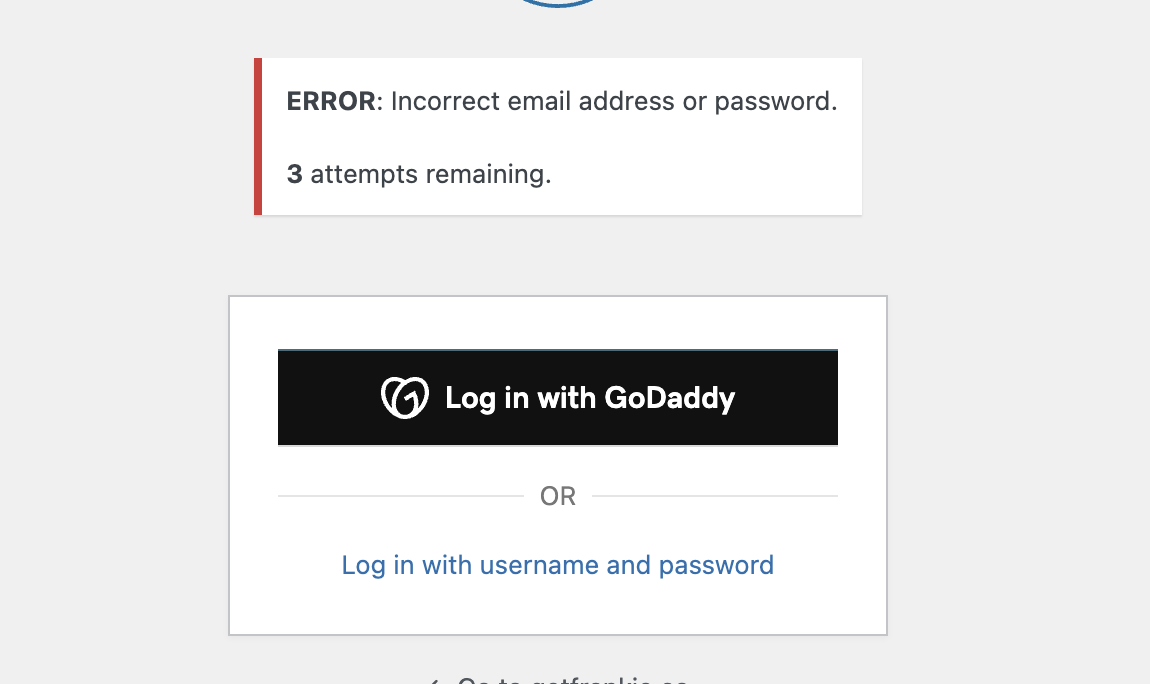Viewport: 1150px width, 684px height.
Task: Click empty space inside the login card
Action: [x=557, y=323]
